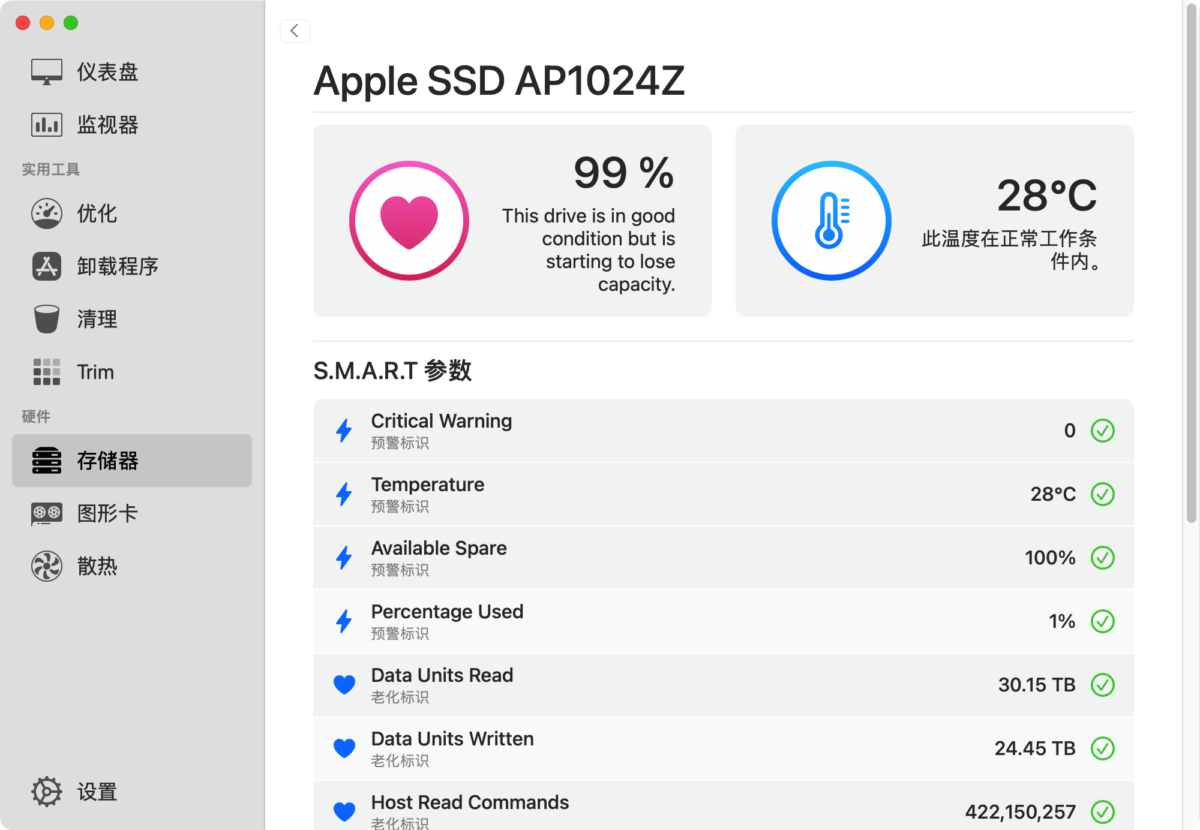Viewport: 1200px width, 830px height.
Task: Click green checkmark for Available Spare
Action: tap(1102, 558)
